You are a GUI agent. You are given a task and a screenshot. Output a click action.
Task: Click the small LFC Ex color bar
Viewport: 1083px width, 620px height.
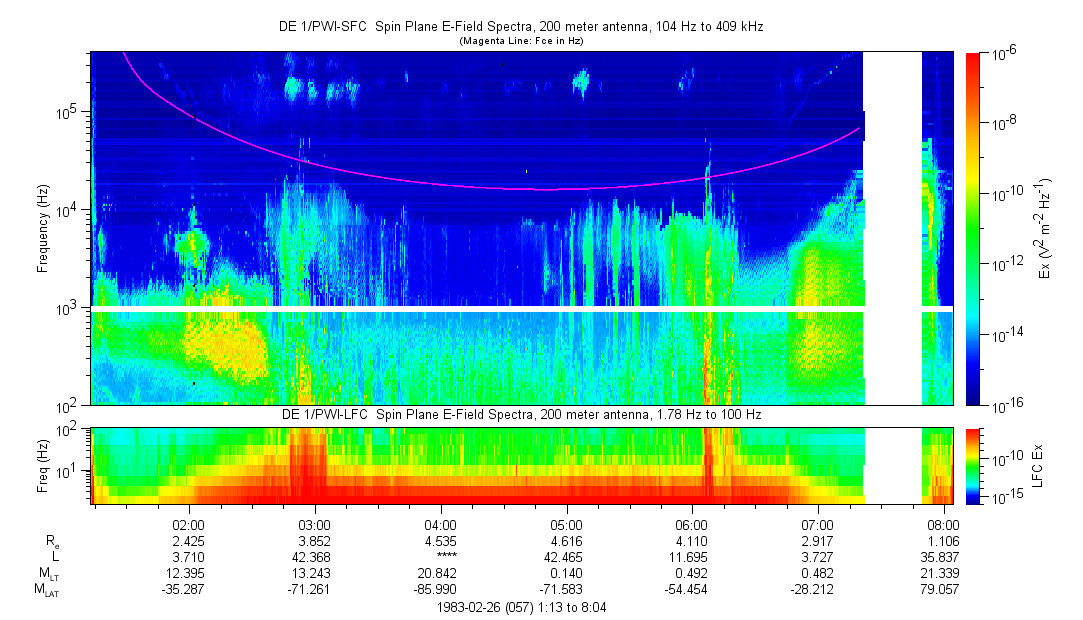[x=973, y=464]
